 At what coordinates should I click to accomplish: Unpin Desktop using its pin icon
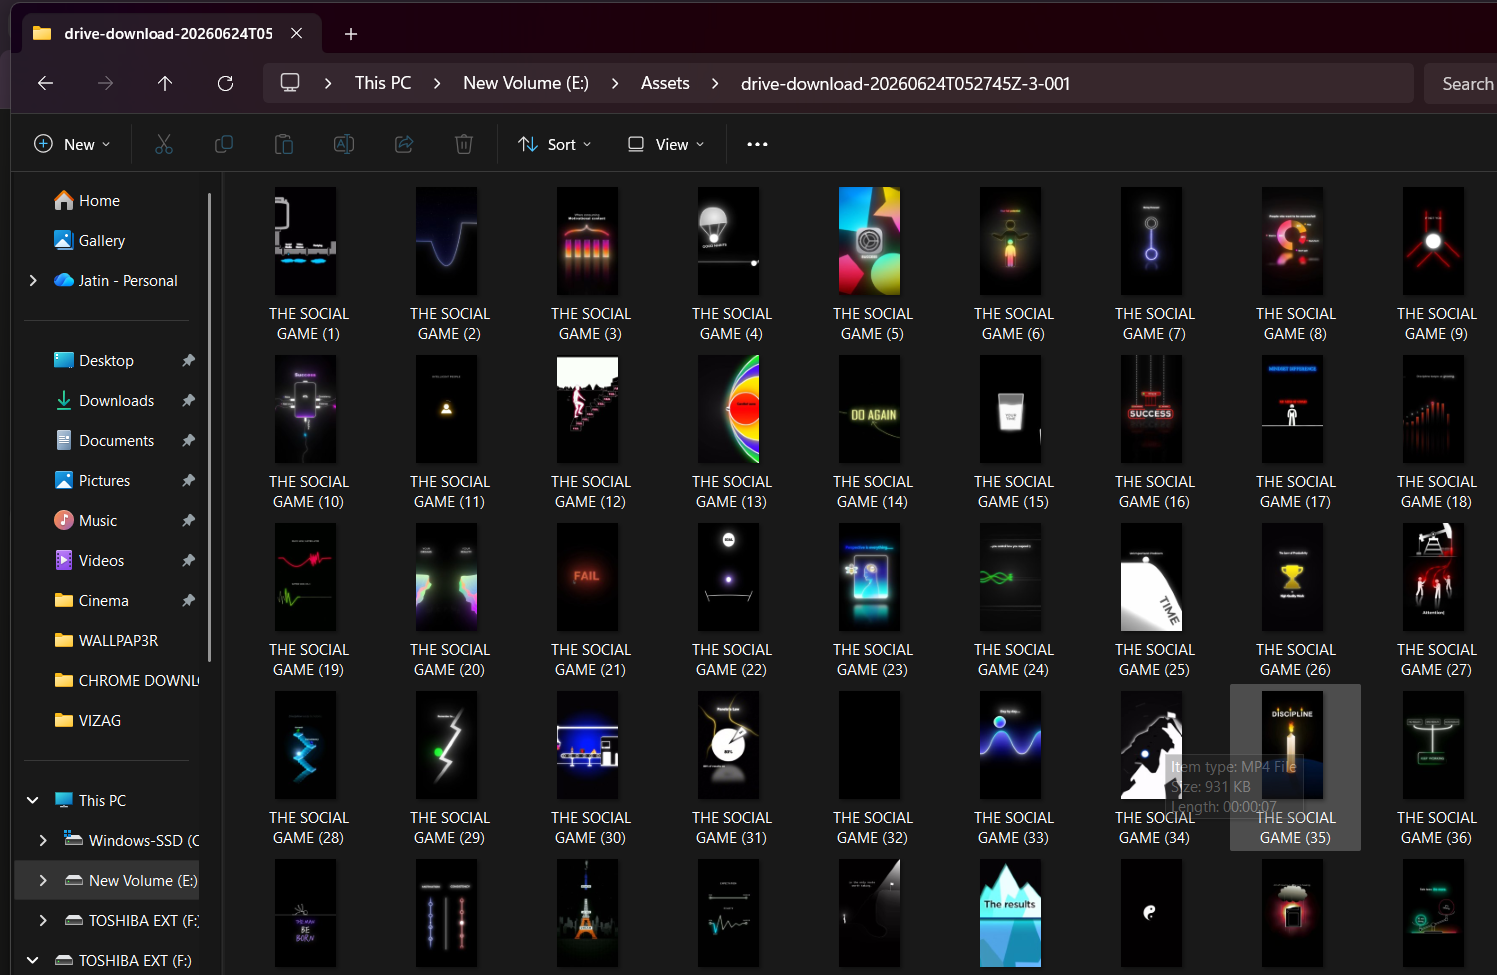188,360
